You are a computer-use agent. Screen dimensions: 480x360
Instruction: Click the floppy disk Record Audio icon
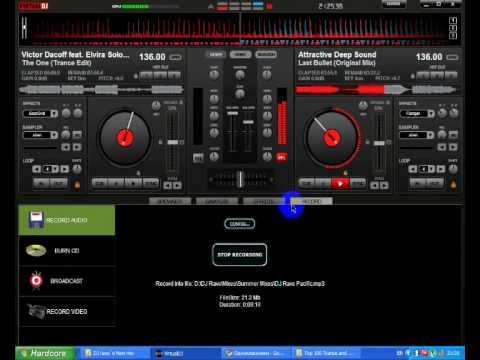(x=36, y=220)
